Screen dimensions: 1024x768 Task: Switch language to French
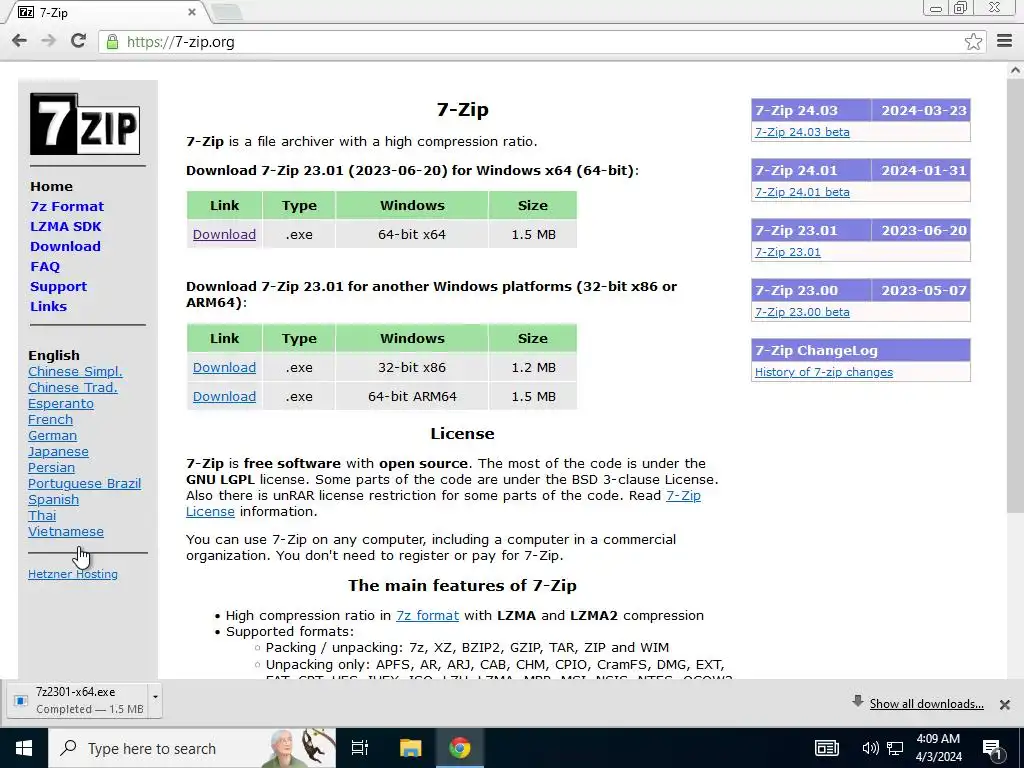point(50,419)
